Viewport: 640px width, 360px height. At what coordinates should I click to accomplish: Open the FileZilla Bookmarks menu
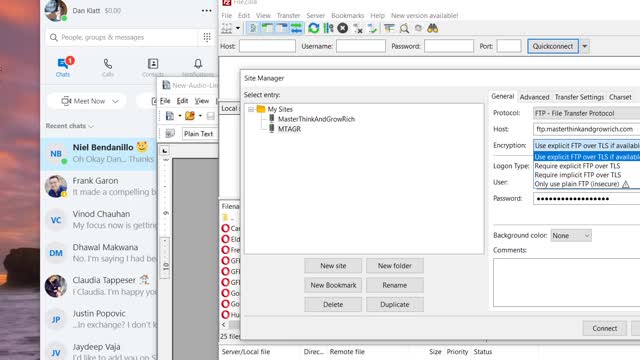(x=347, y=16)
